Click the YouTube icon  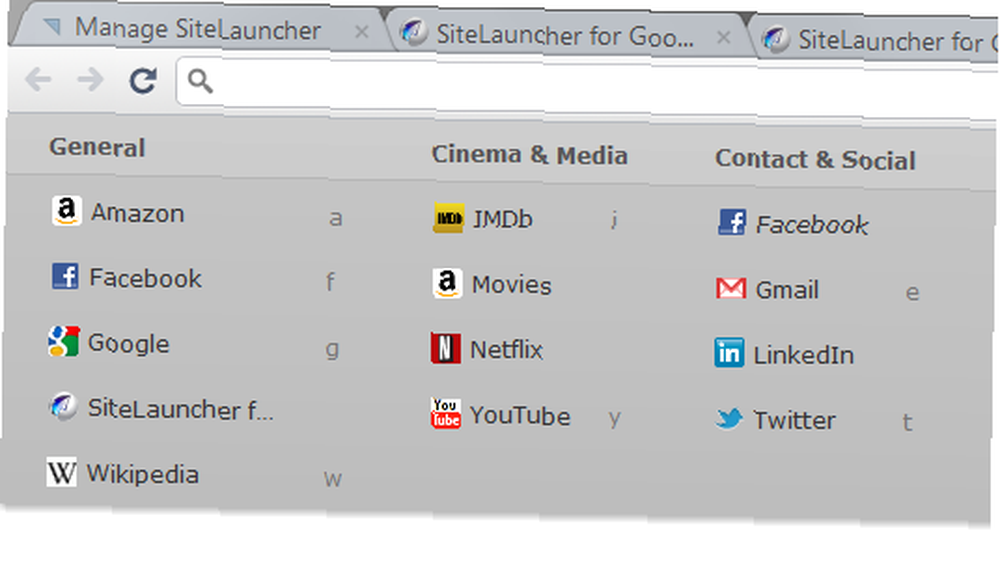445,413
